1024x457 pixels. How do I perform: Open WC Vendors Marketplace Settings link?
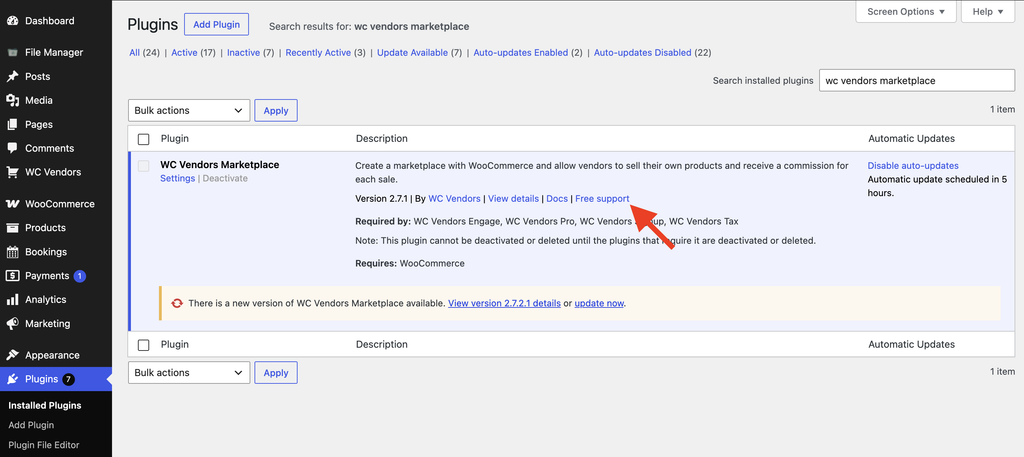pyautogui.click(x=178, y=178)
